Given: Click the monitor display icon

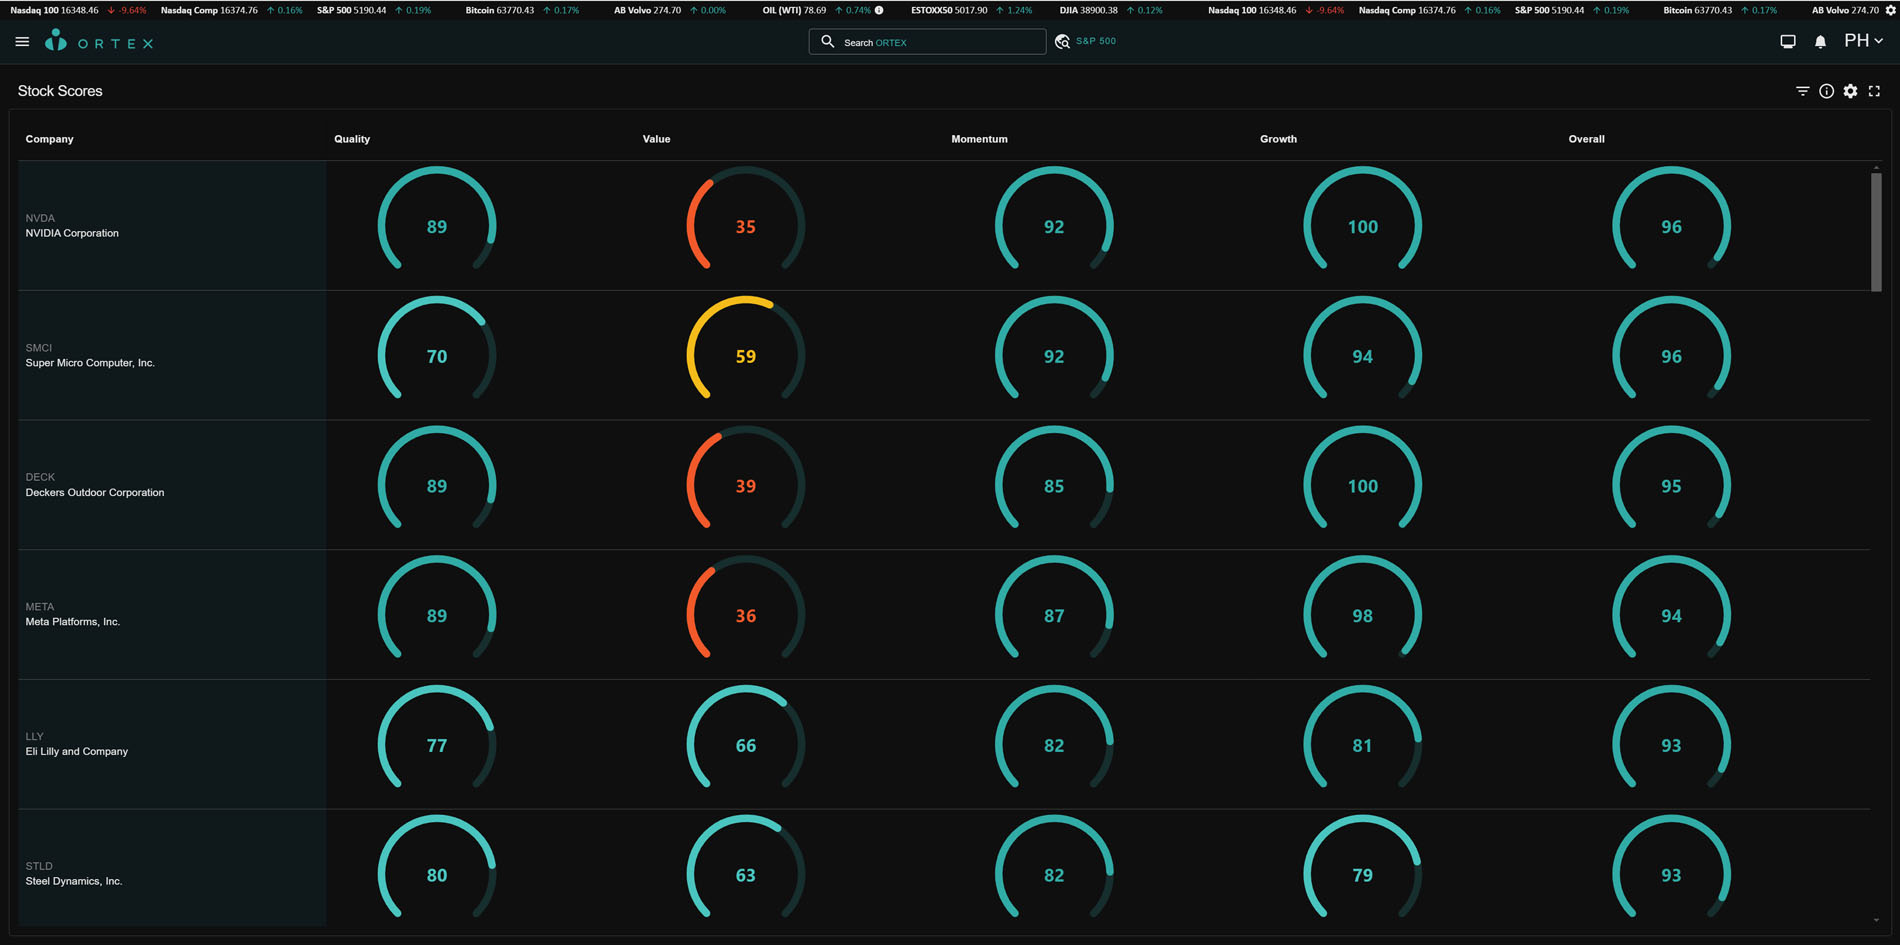Looking at the screenshot, I should point(1788,42).
